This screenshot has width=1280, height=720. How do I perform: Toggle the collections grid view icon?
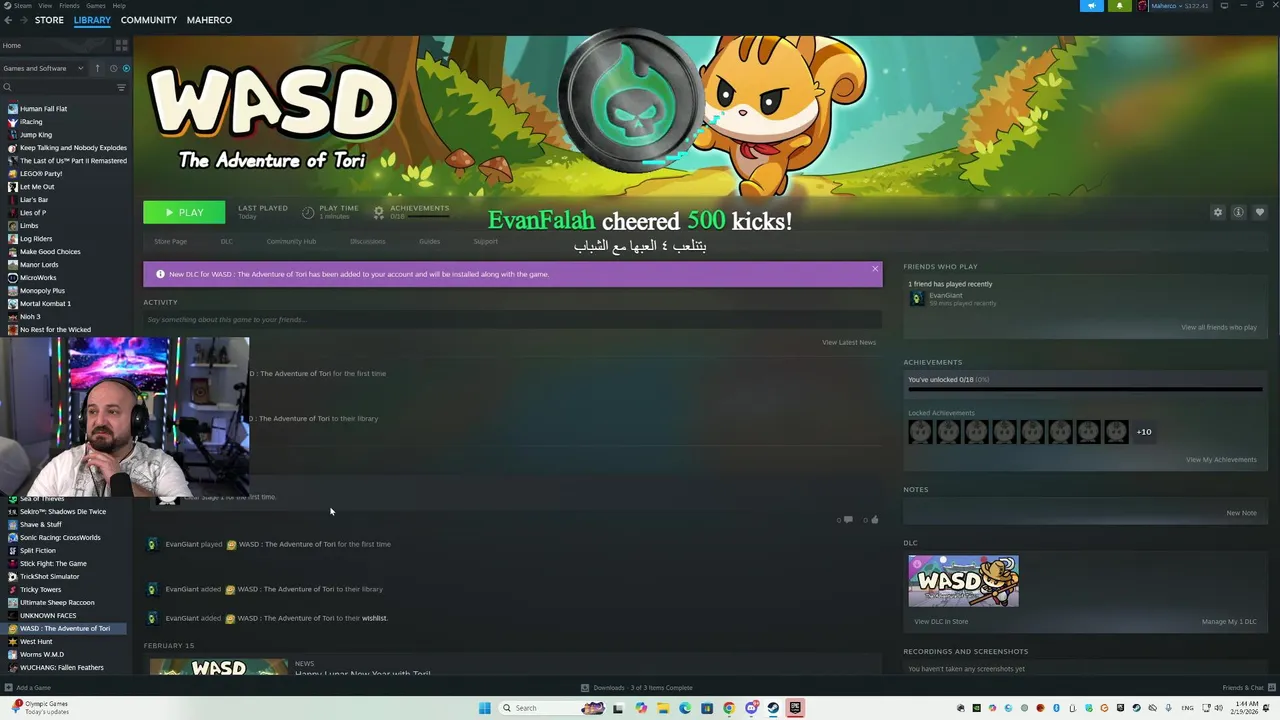122,45
